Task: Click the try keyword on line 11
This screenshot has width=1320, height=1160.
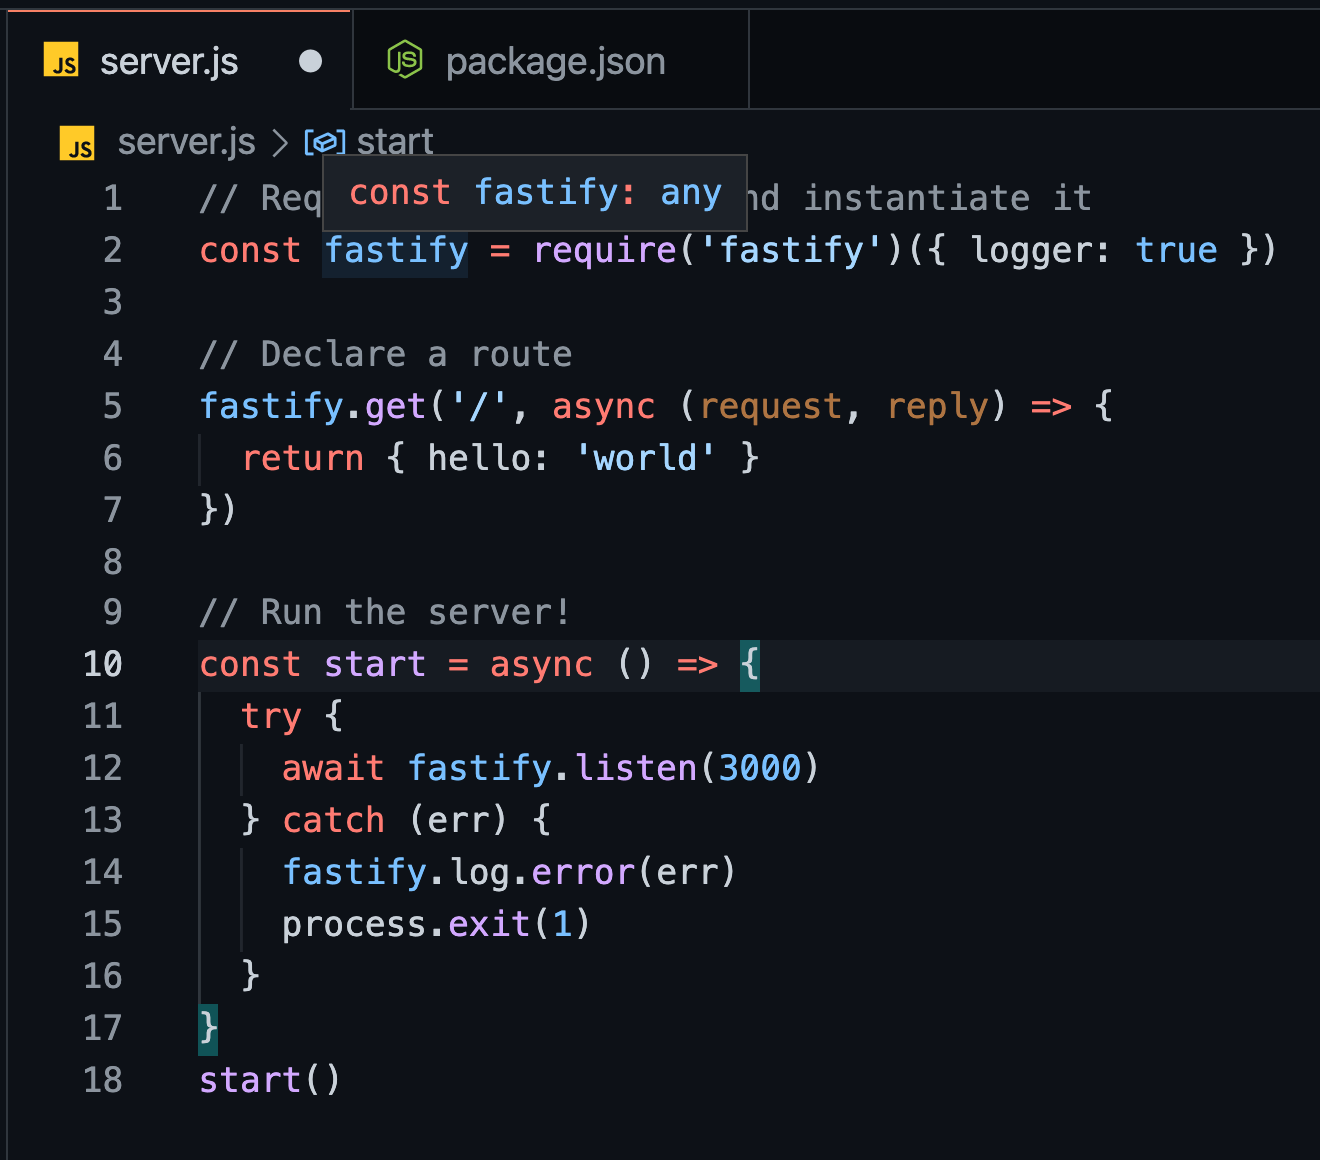Action: [x=271, y=716]
